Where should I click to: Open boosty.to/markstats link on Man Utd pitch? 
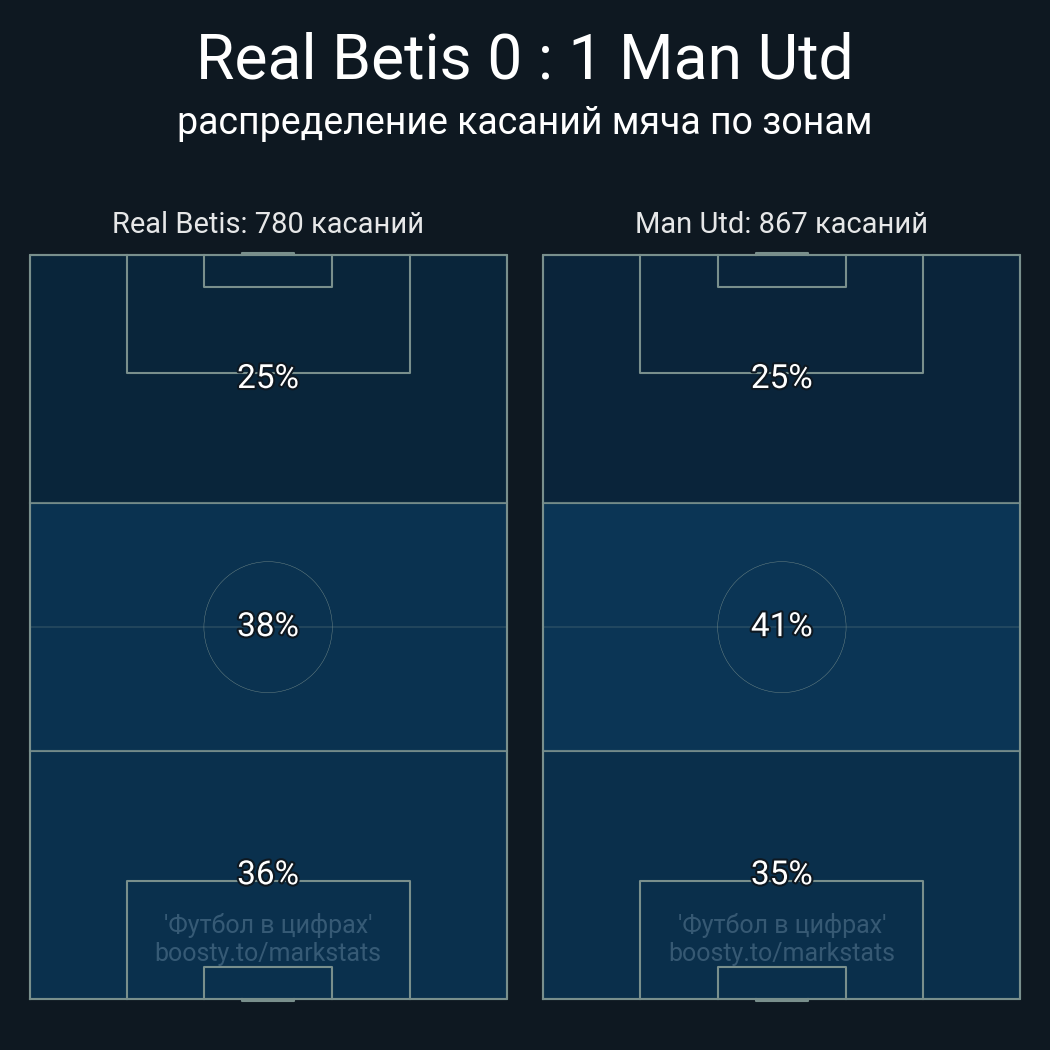tap(781, 952)
